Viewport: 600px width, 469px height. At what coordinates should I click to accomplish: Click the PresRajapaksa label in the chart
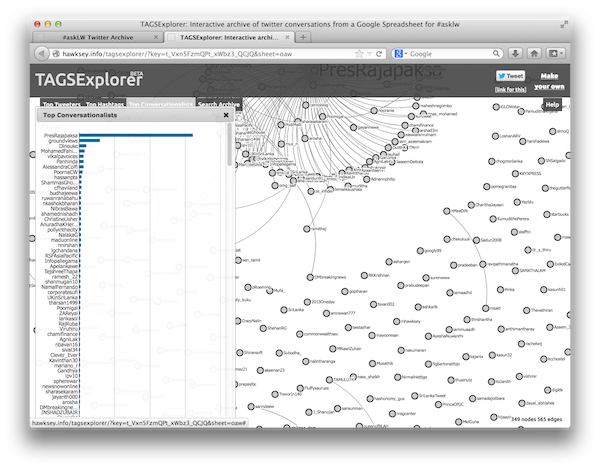tap(60, 135)
